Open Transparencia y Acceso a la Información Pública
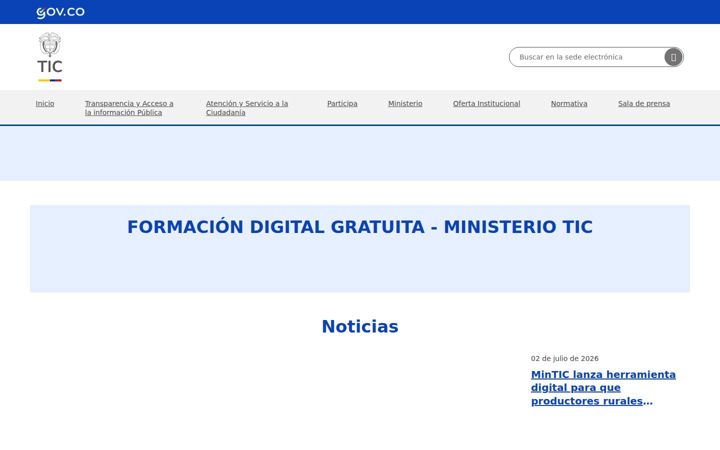This screenshot has height=450, width=720. [x=129, y=108]
